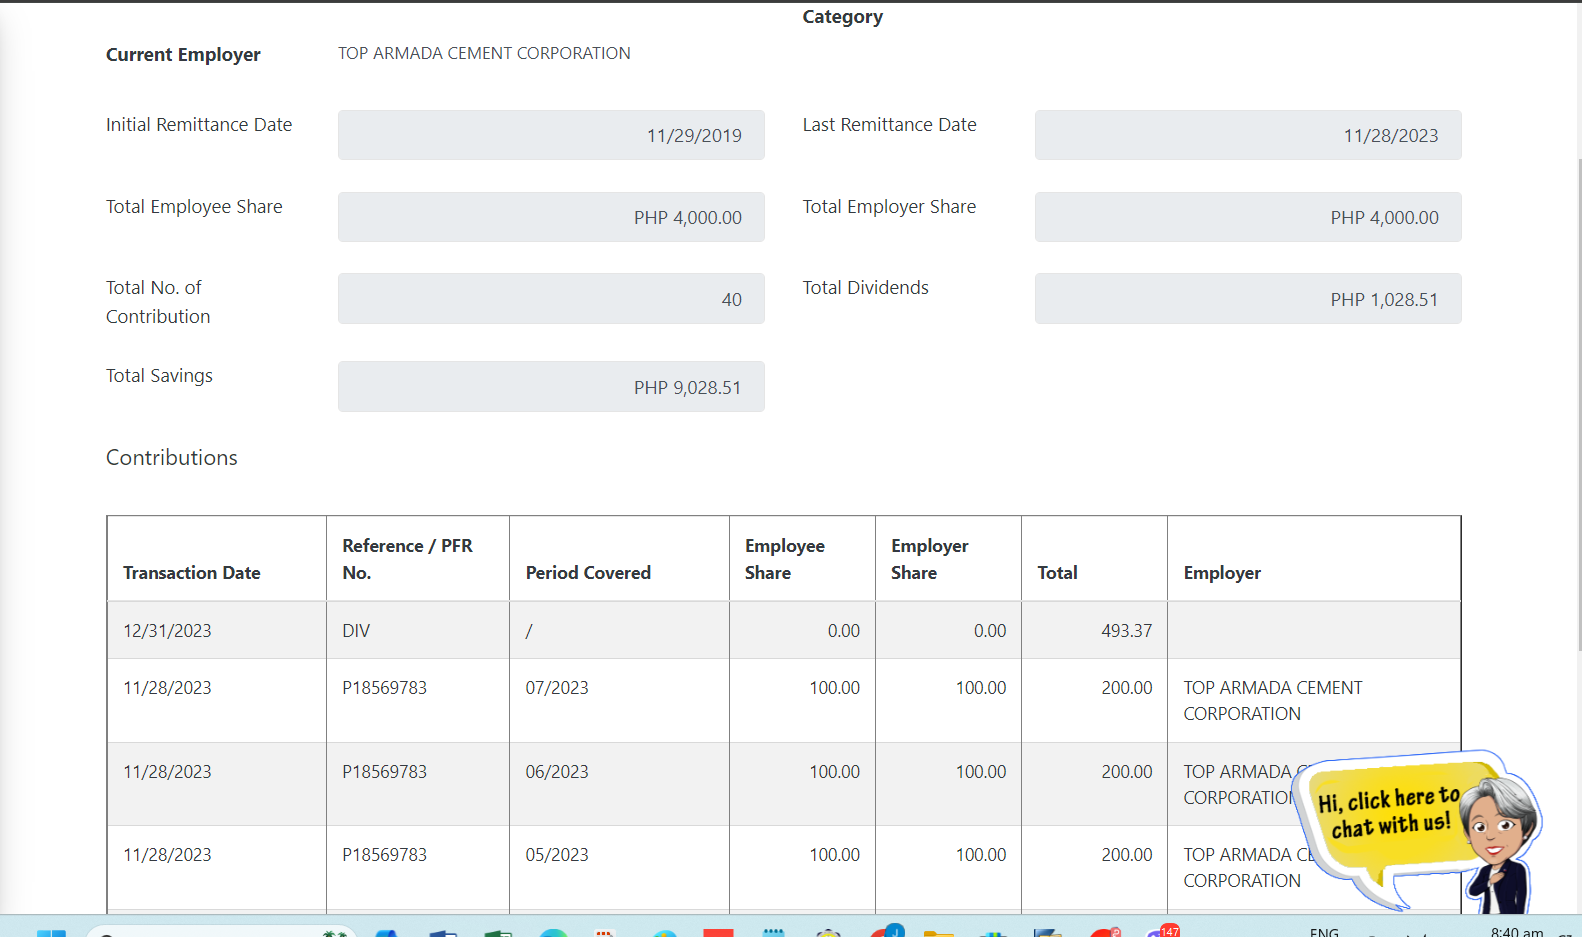Viewport: 1582px width, 937px height.
Task: Click the Total No. of Contribution field
Action: 551,299
